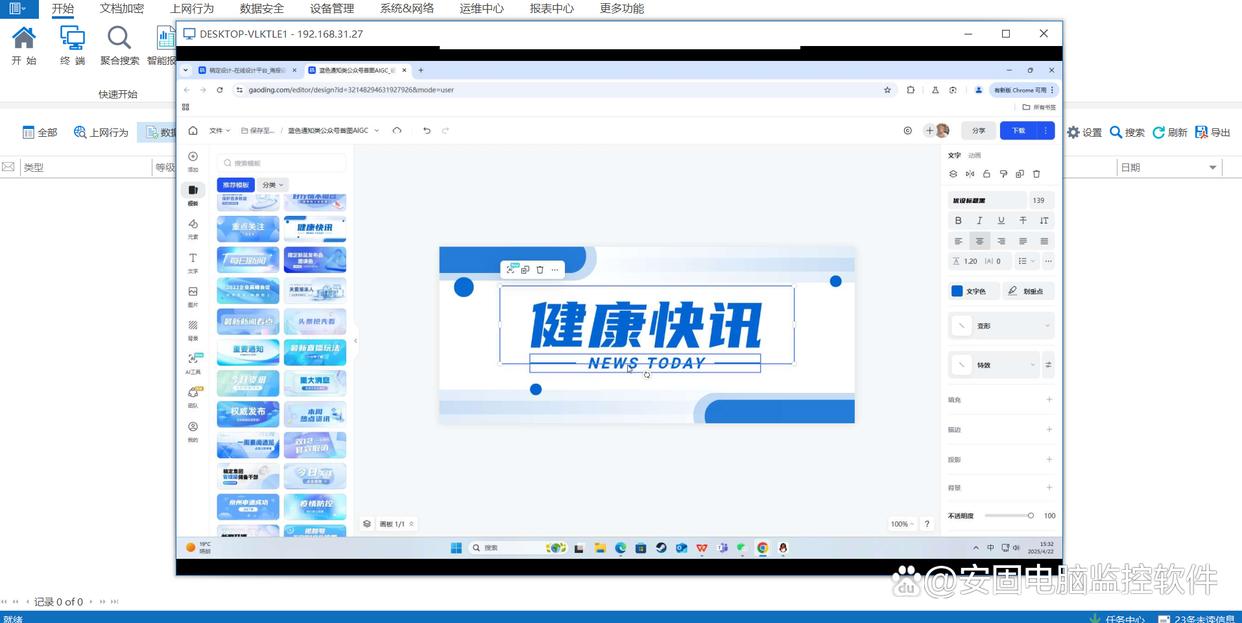Click the 终端 terminal icon in ribbon
1242x623 pixels.
pos(72,46)
